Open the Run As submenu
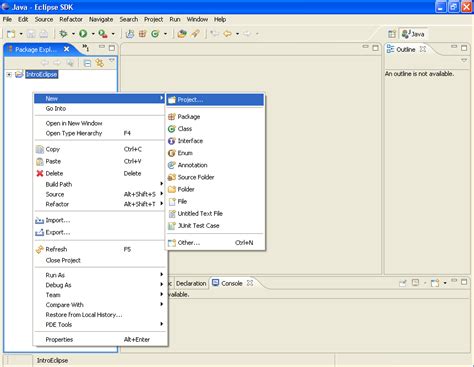The image size is (474, 367). click(x=100, y=275)
